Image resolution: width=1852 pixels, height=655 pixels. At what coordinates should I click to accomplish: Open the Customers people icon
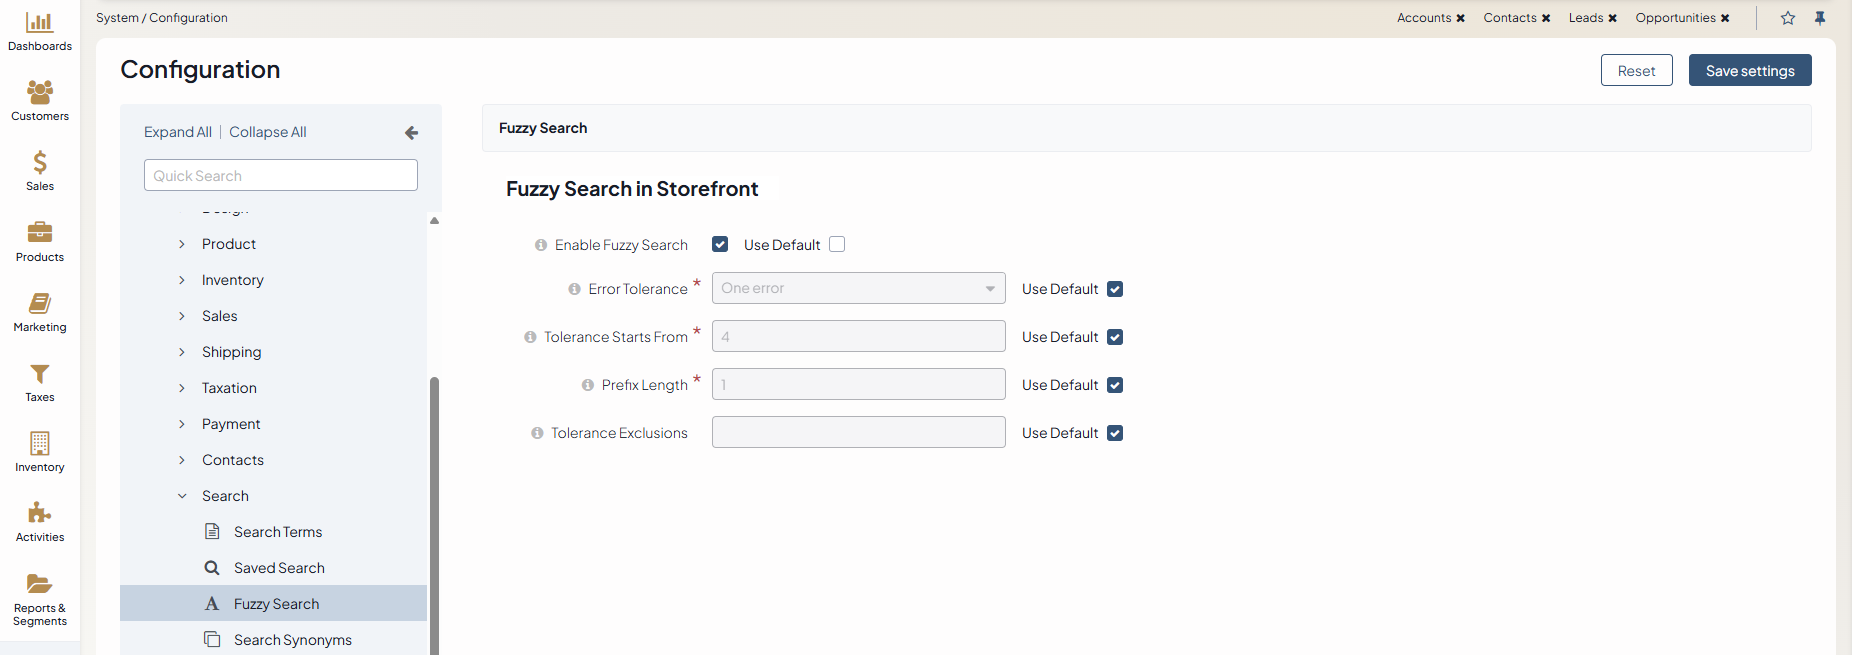[x=40, y=92]
